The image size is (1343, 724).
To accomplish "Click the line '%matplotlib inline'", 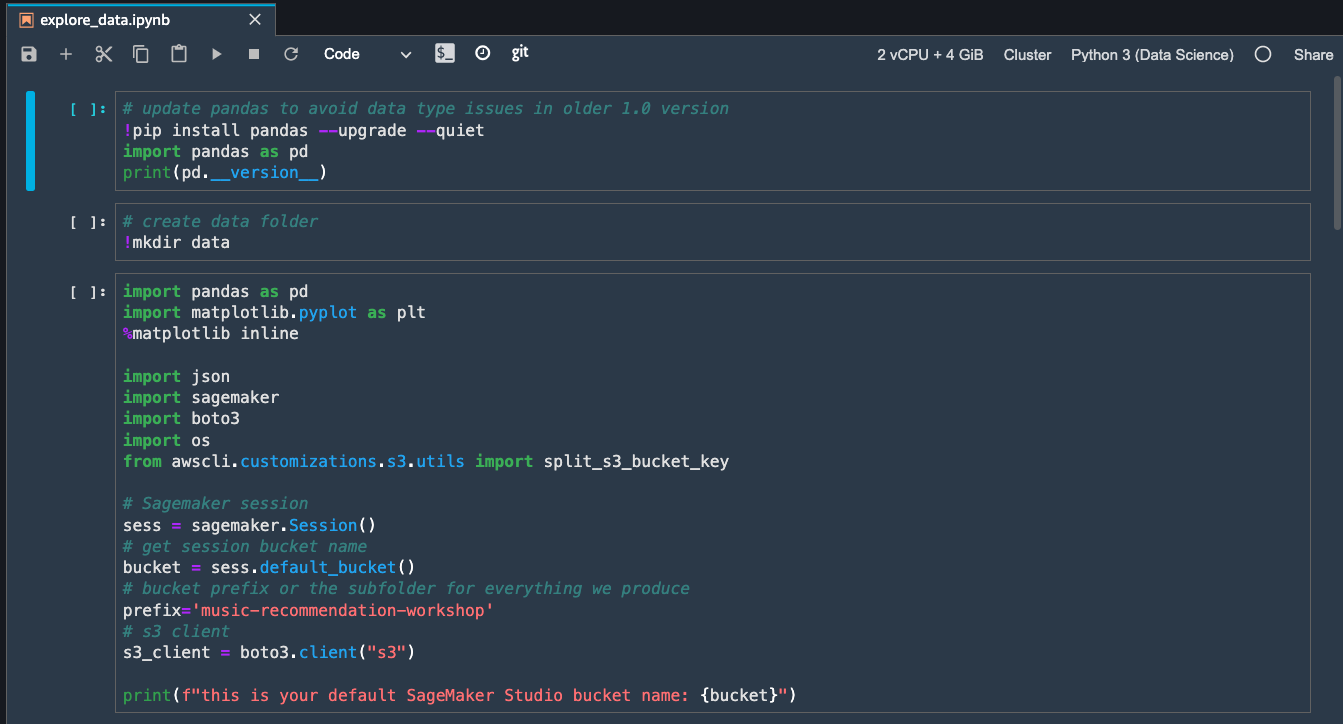I will point(211,334).
